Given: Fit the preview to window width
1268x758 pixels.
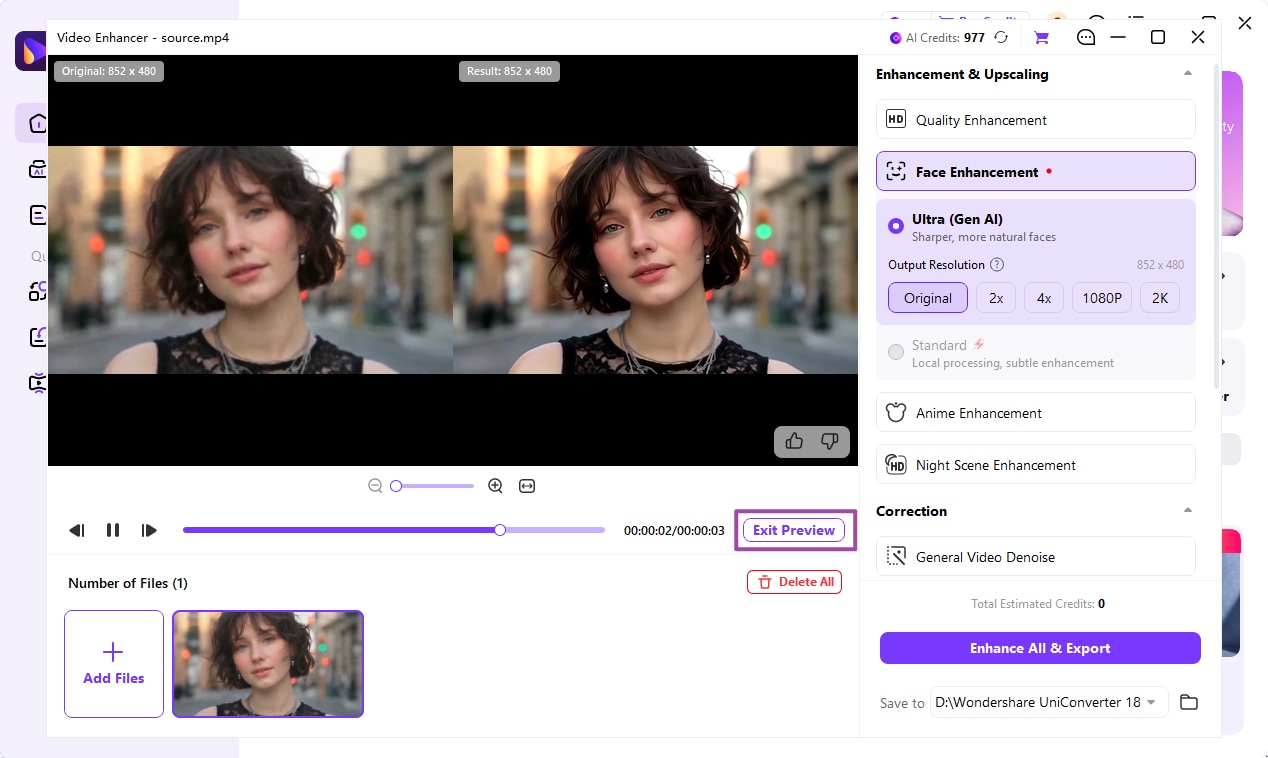Looking at the screenshot, I should [x=527, y=486].
